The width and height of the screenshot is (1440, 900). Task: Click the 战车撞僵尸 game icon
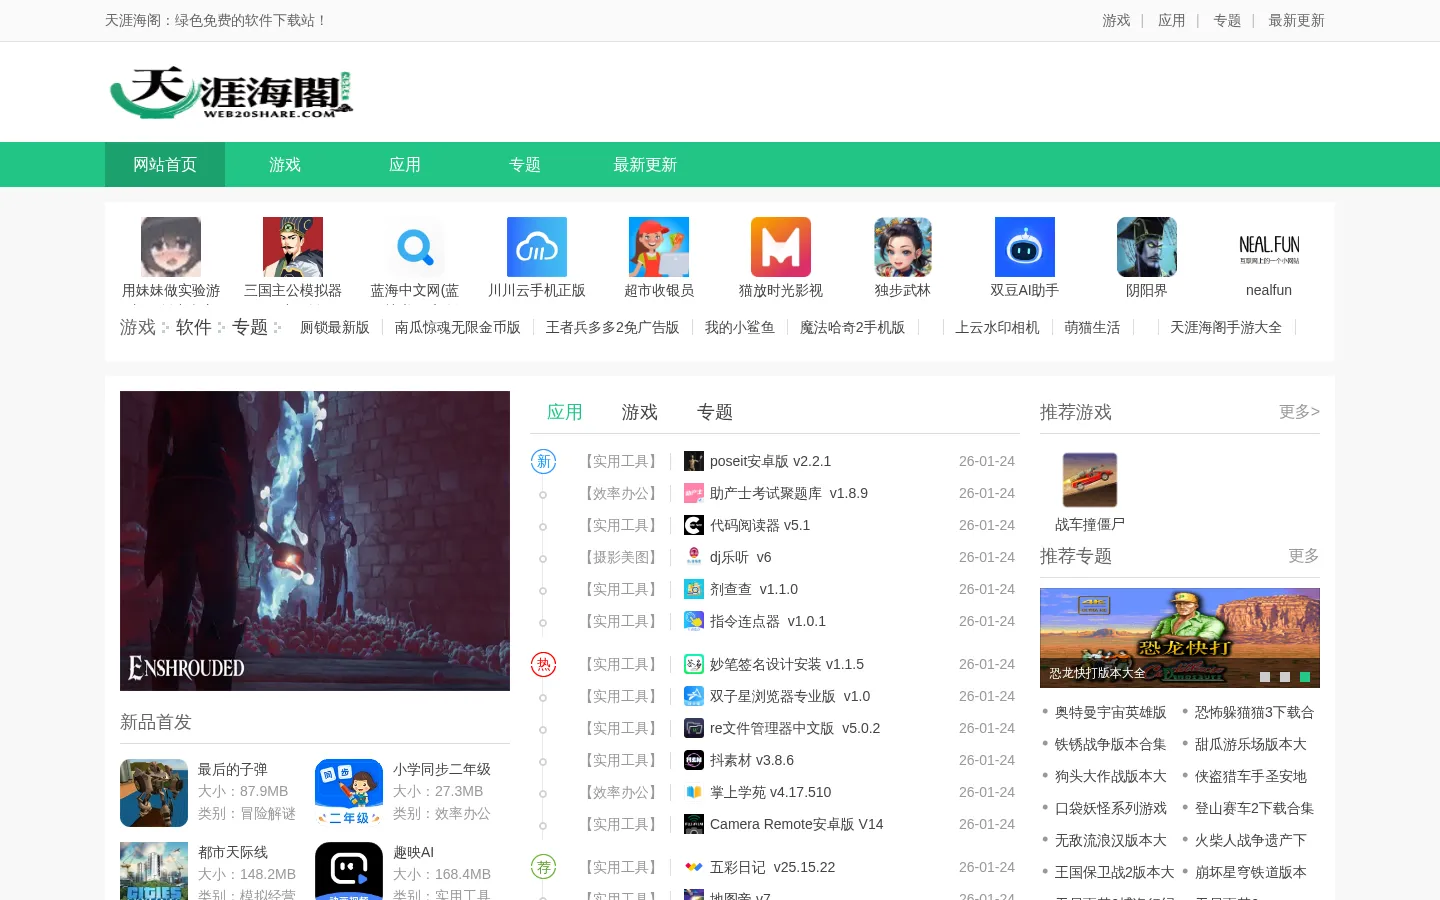pyautogui.click(x=1090, y=480)
